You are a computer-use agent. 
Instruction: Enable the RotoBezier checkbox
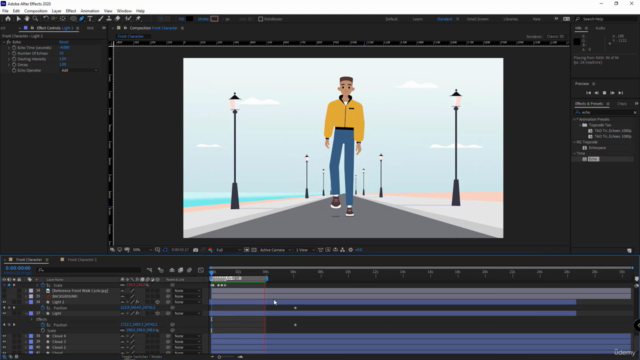click(x=260, y=19)
